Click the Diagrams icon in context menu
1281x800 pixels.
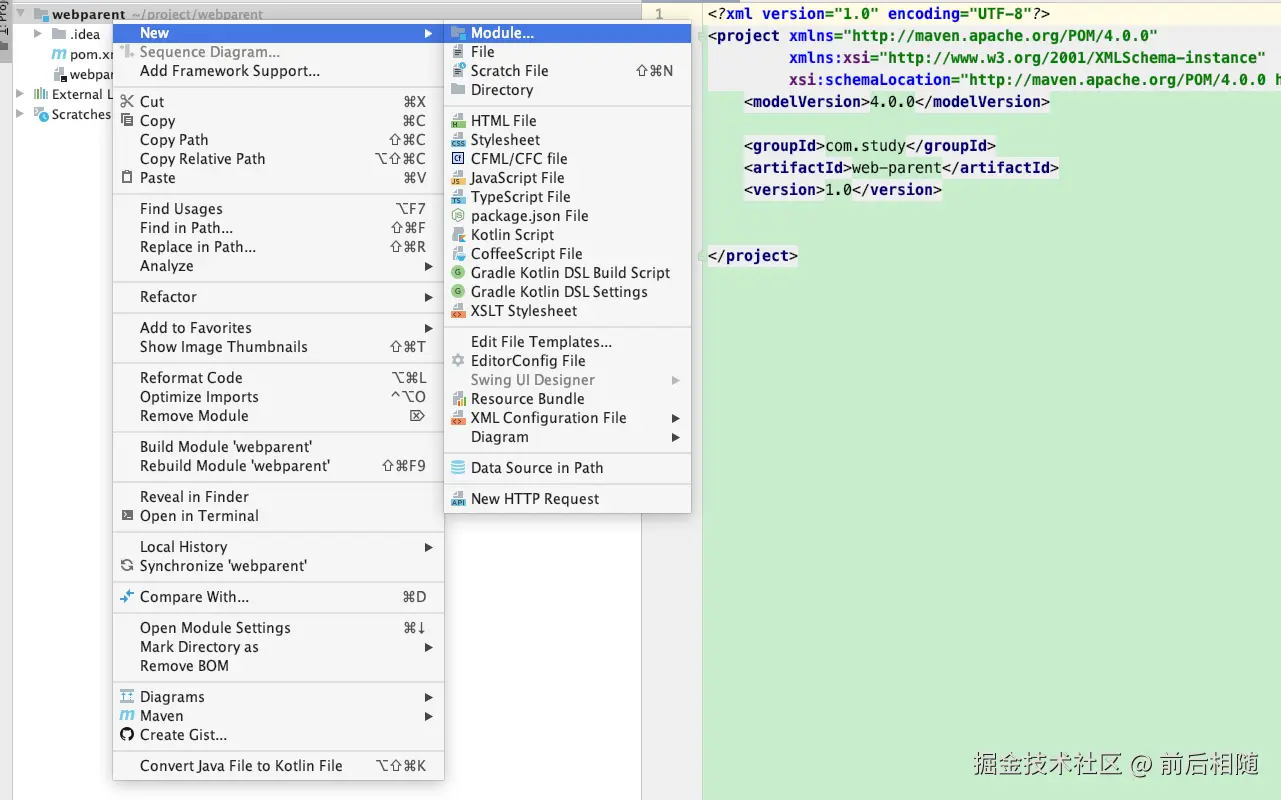point(127,697)
